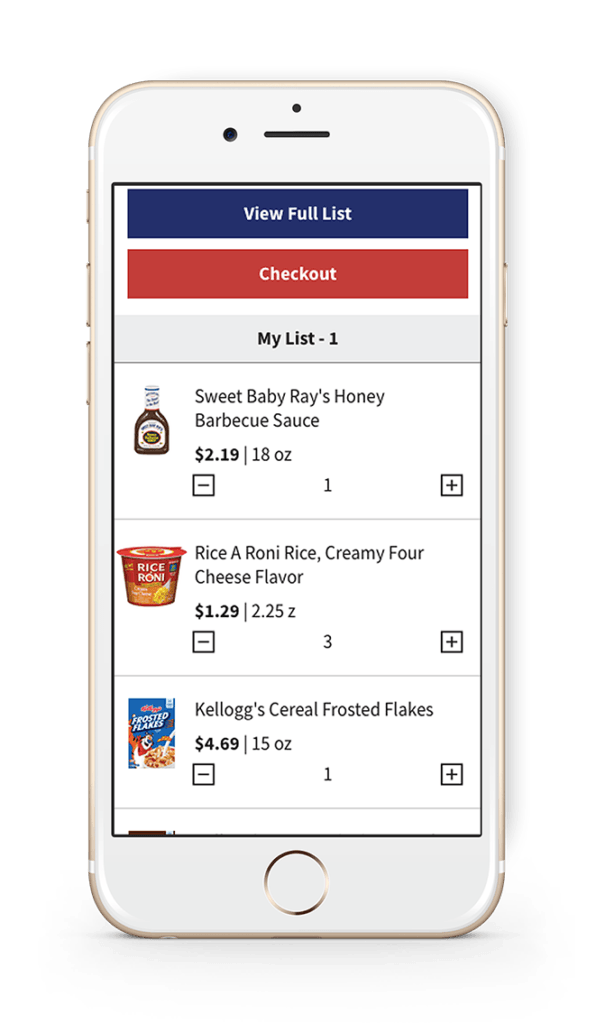Tap the red Checkout button
The height and width of the screenshot is (1024, 596).
pos(298,274)
